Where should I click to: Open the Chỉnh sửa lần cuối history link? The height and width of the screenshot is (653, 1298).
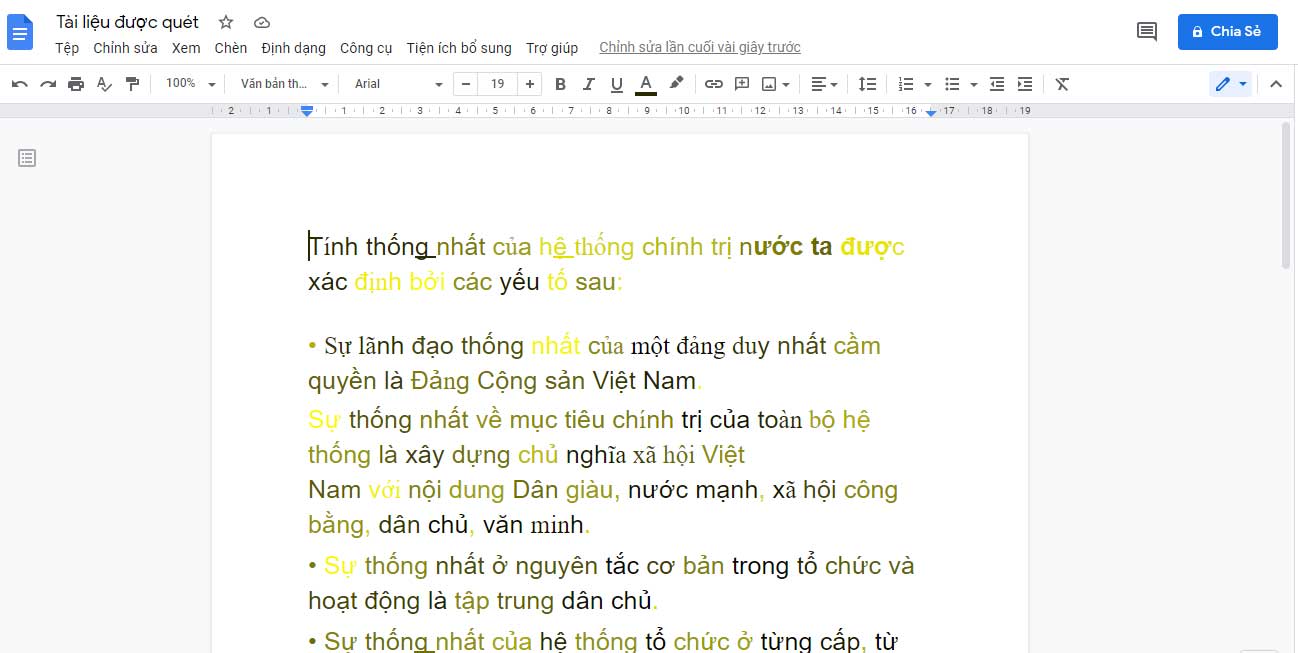click(699, 48)
